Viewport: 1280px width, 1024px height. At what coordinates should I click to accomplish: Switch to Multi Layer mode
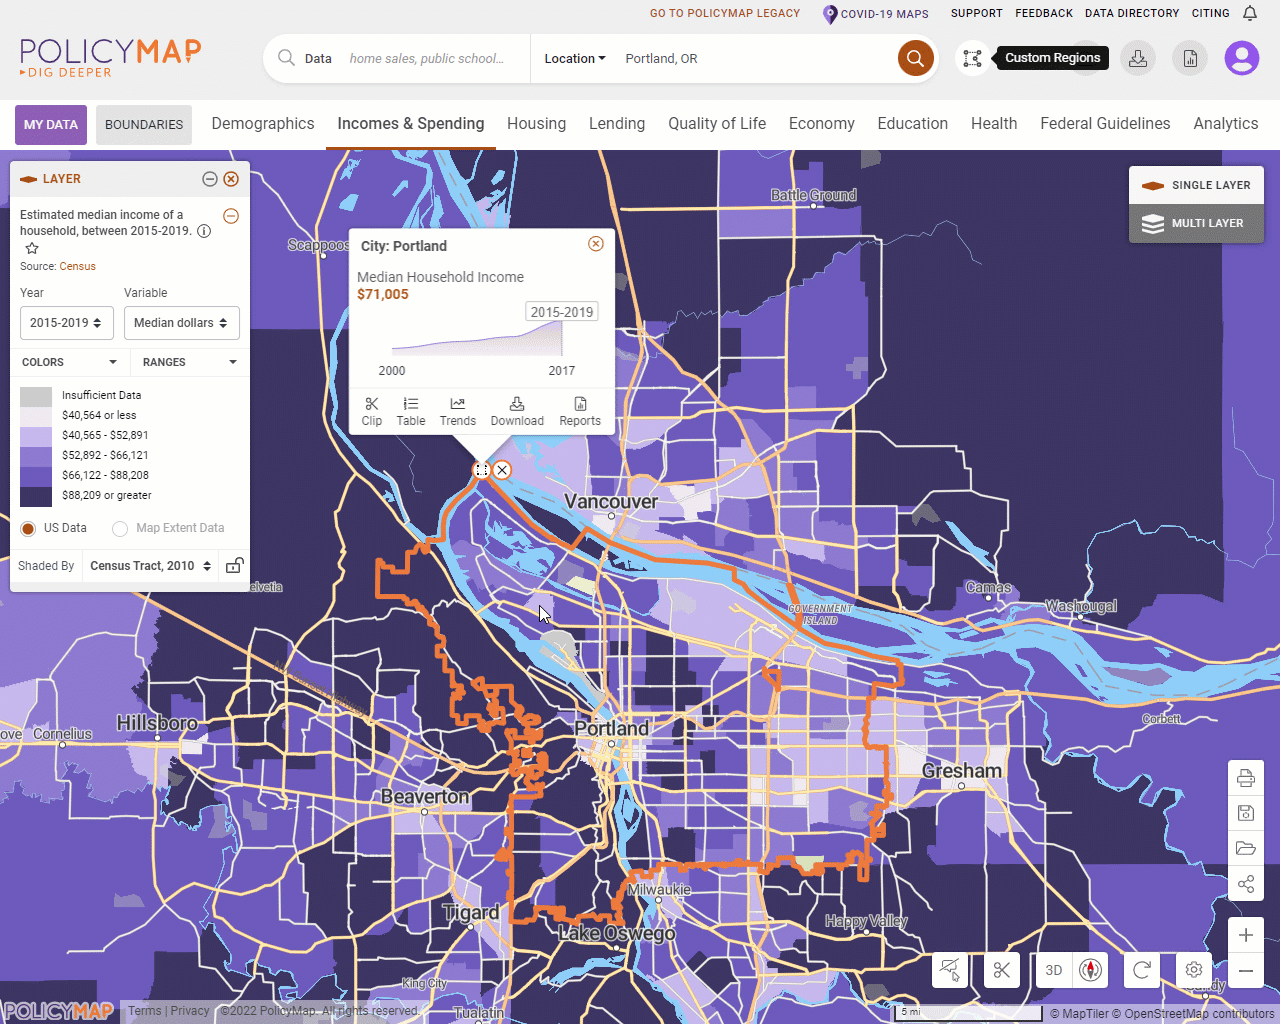tap(1197, 223)
